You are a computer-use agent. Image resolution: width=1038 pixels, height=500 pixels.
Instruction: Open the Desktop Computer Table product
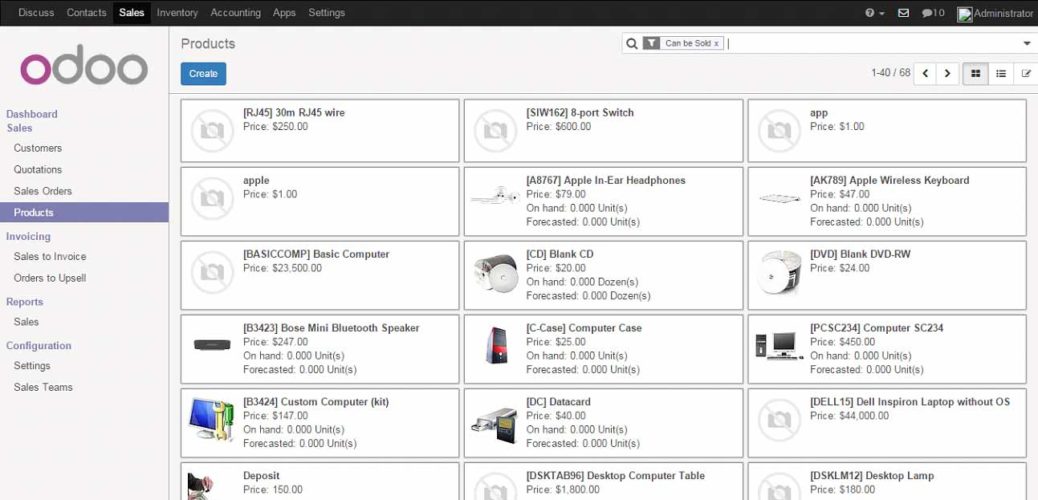click(603, 481)
